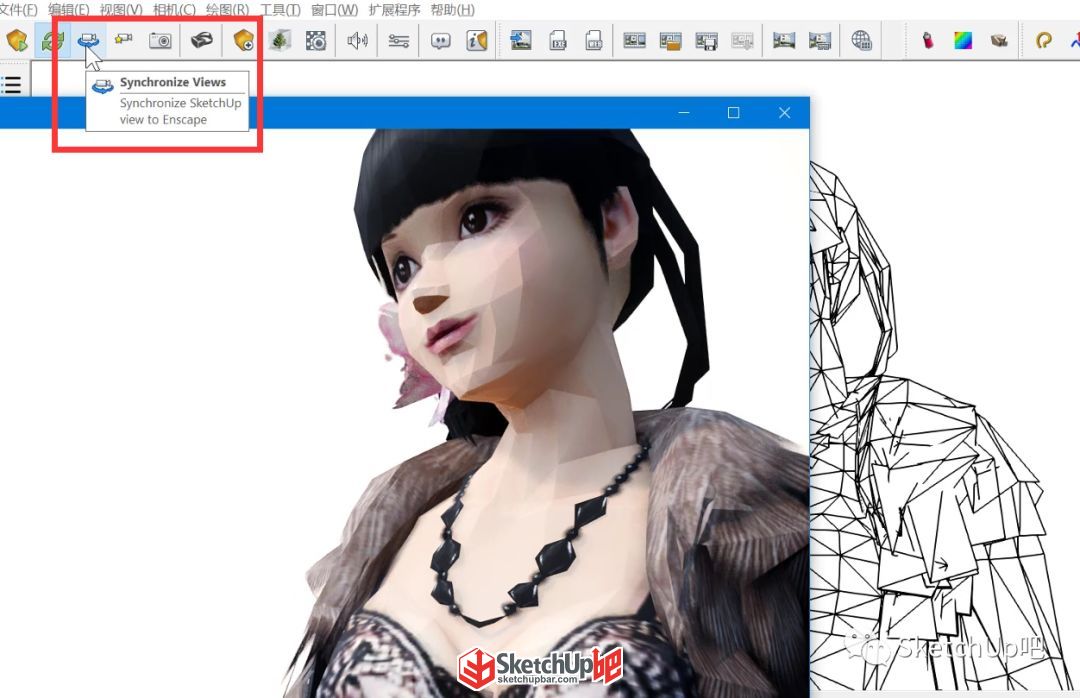This screenshot has width=1080, height=698.
Task: Start Enscape from the toolbar
Action: coord(17,40)
